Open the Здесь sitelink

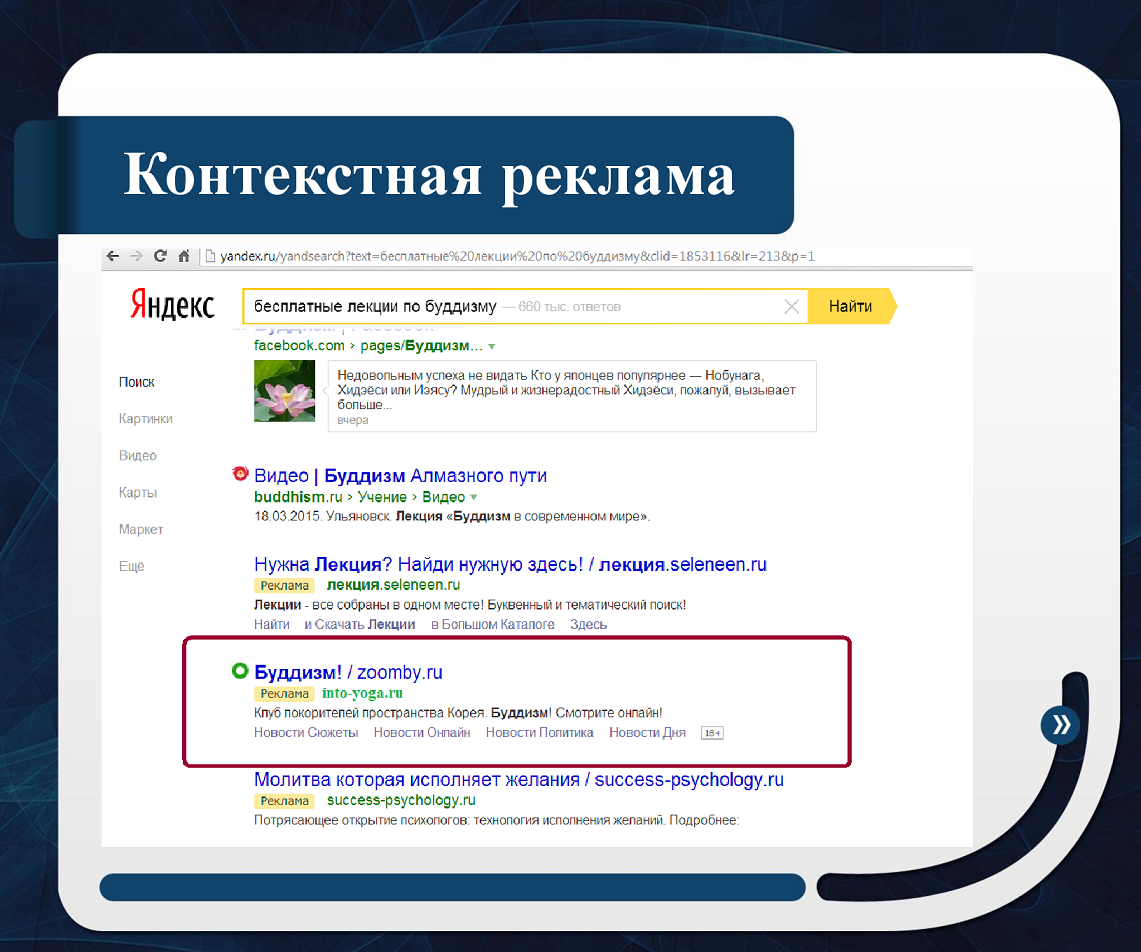tap(588, 624)
